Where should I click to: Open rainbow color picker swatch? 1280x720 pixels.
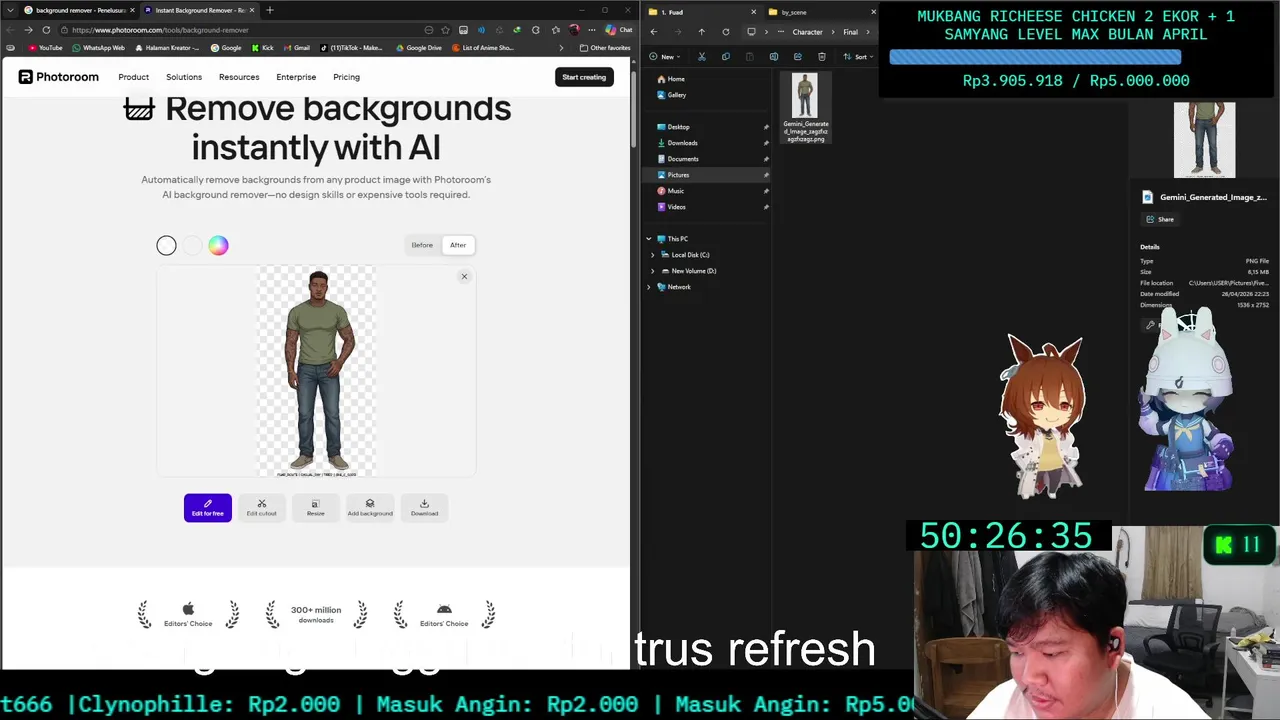click(x=218, y=245)
